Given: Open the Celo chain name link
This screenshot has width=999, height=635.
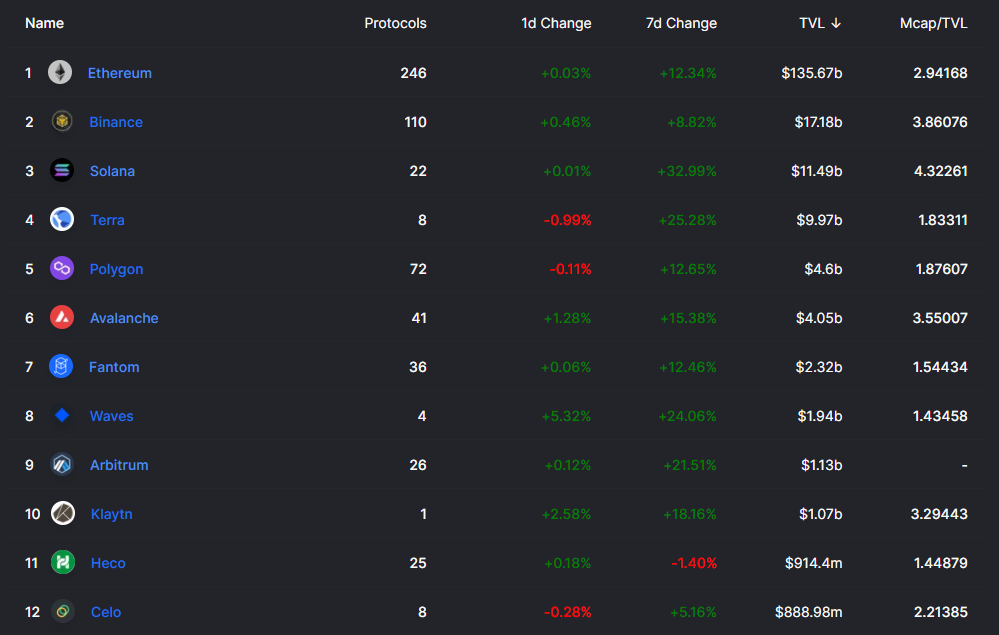Looking at the screenshot, I should click(106, 612).
